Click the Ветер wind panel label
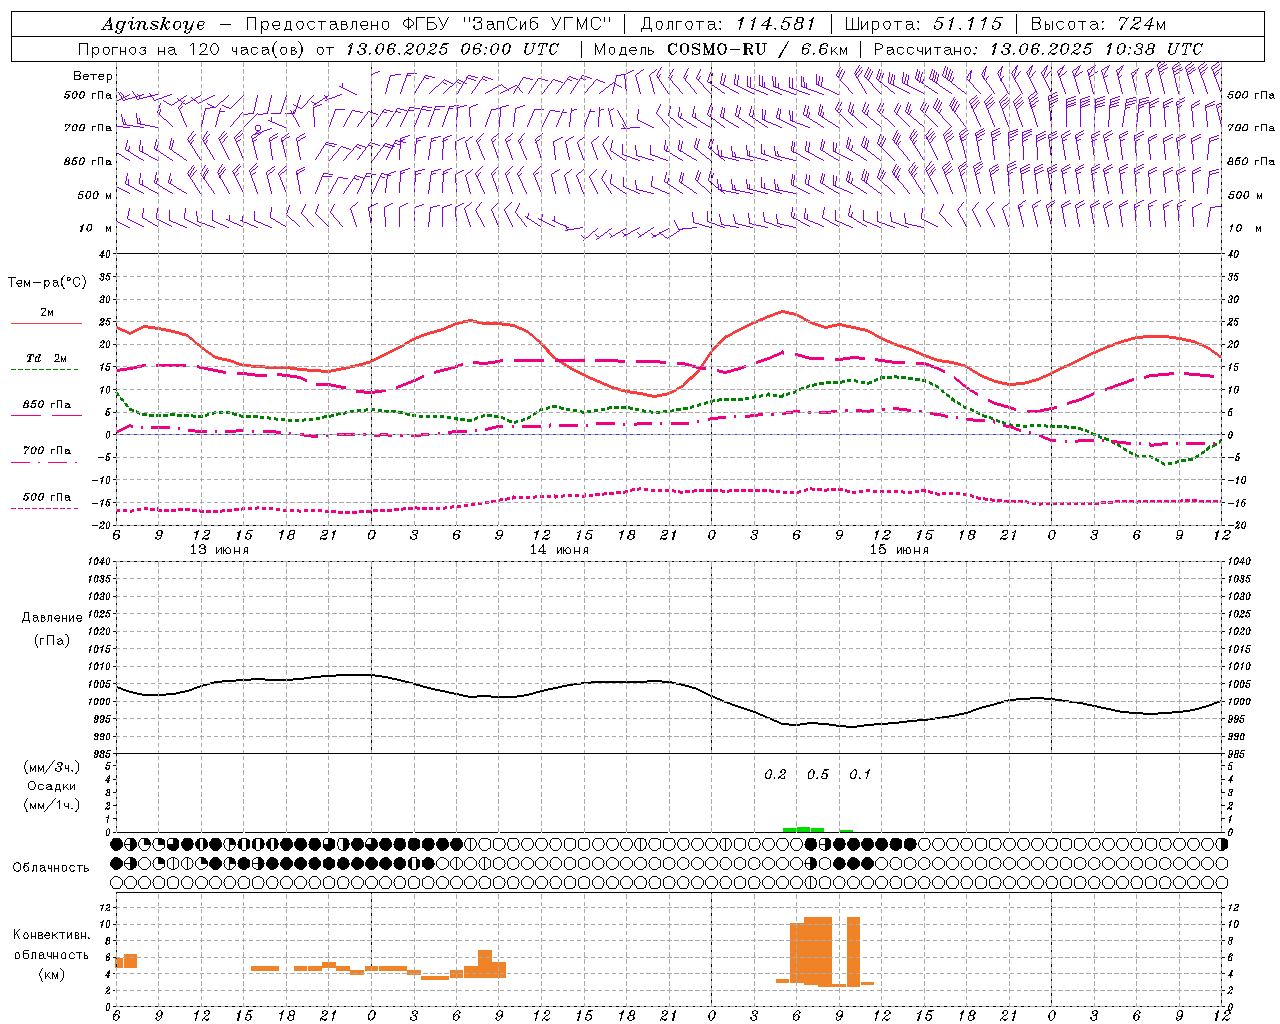The width and height of the screenshot is (1280, 1024). tap(93, 76)
